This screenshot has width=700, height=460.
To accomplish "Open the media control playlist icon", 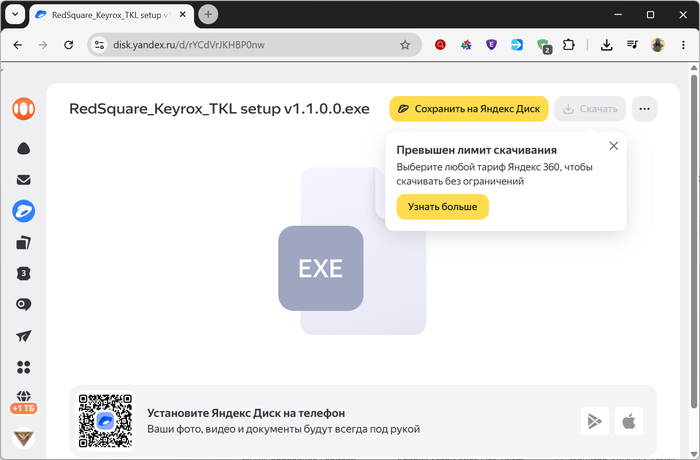I will [x=632, y=45].
